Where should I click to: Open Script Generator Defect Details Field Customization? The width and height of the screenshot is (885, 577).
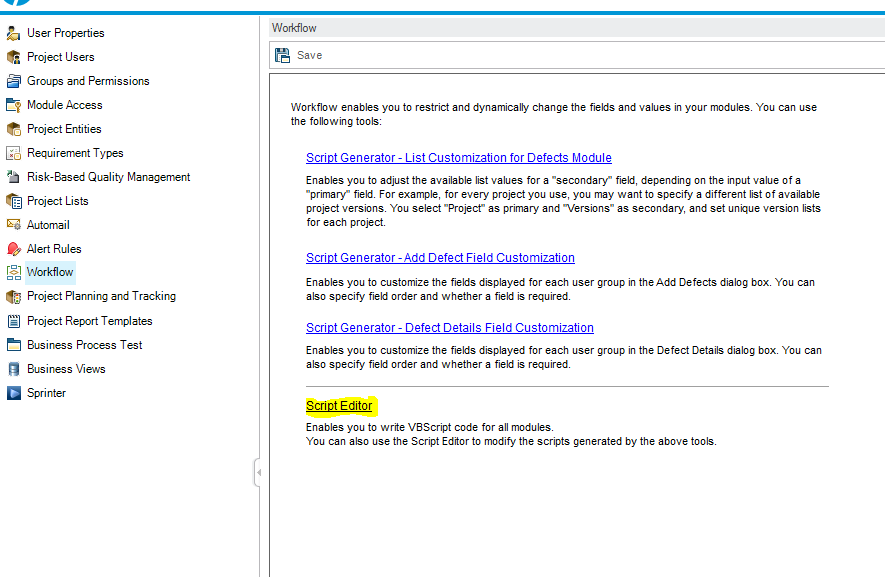click(450, 328)
